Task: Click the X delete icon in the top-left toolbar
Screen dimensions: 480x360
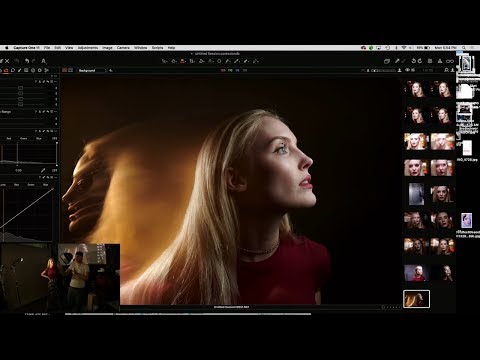Action: tap(7, 61)
